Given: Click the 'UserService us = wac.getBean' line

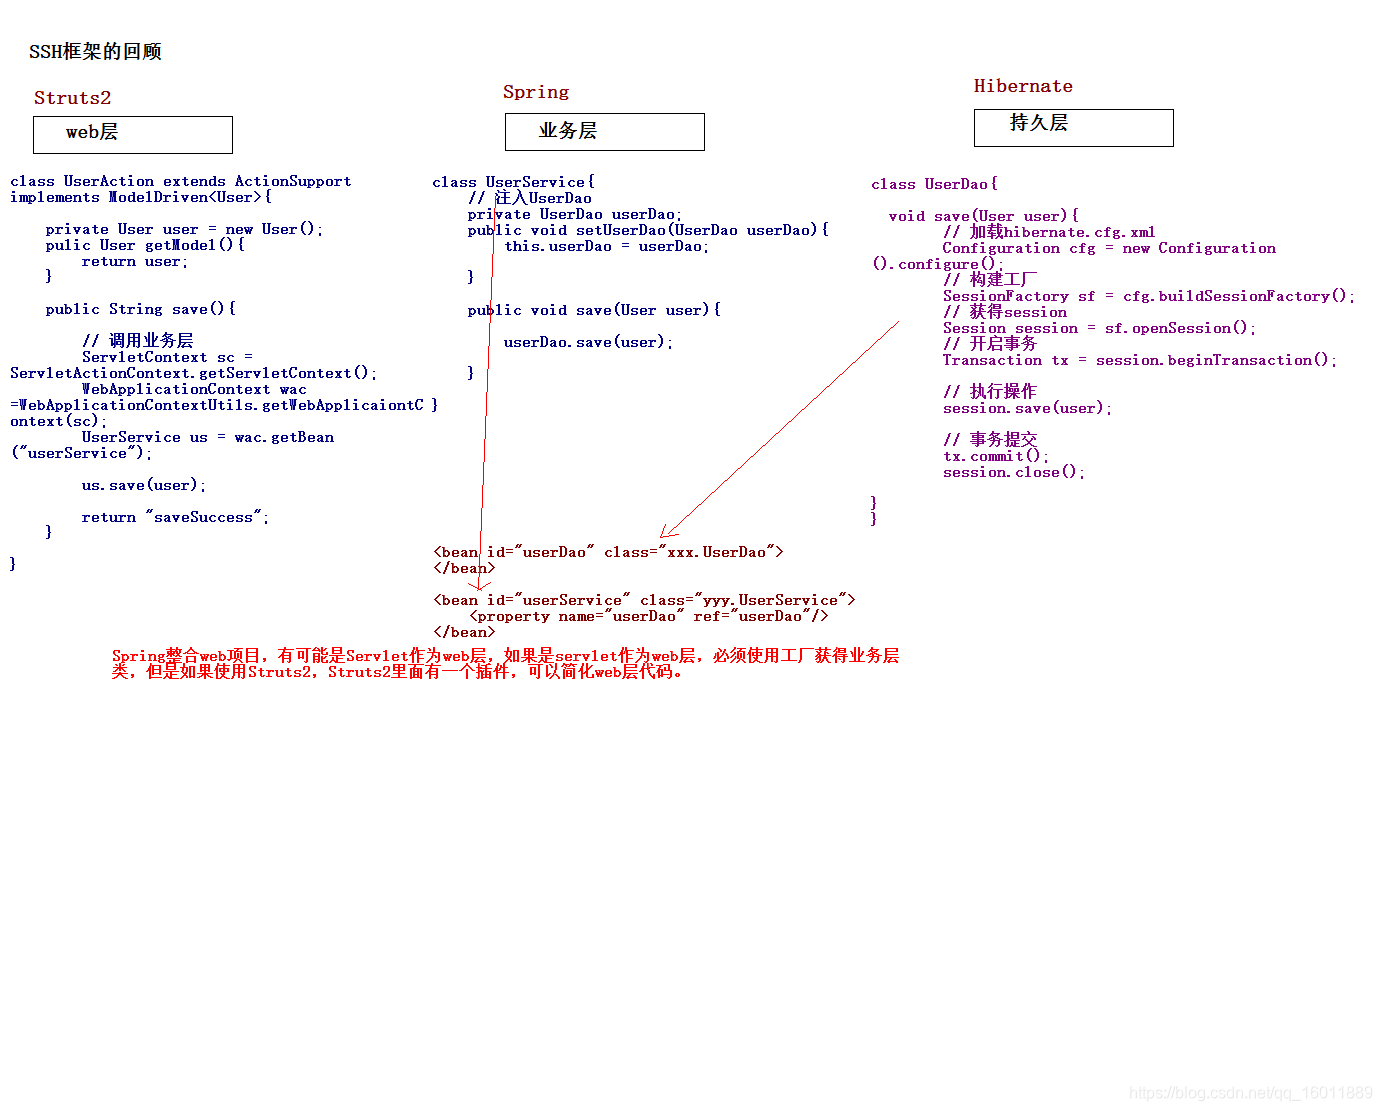Looking at the screenshot, I should (x=208, y=437).
